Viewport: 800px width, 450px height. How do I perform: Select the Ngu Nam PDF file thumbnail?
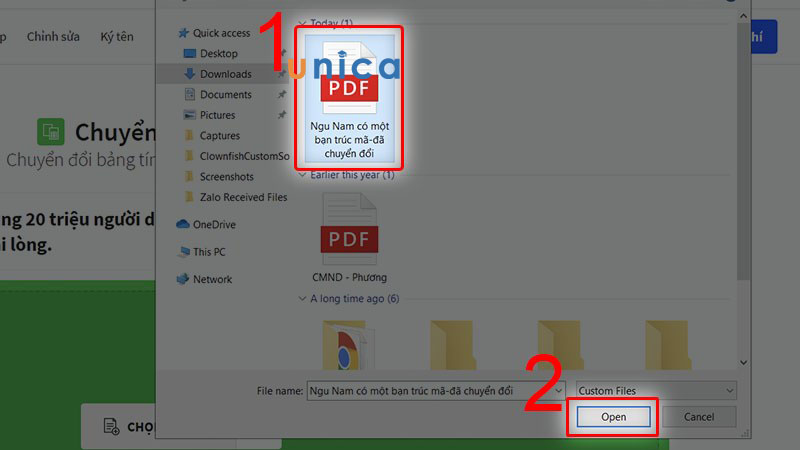coord(349,98)
